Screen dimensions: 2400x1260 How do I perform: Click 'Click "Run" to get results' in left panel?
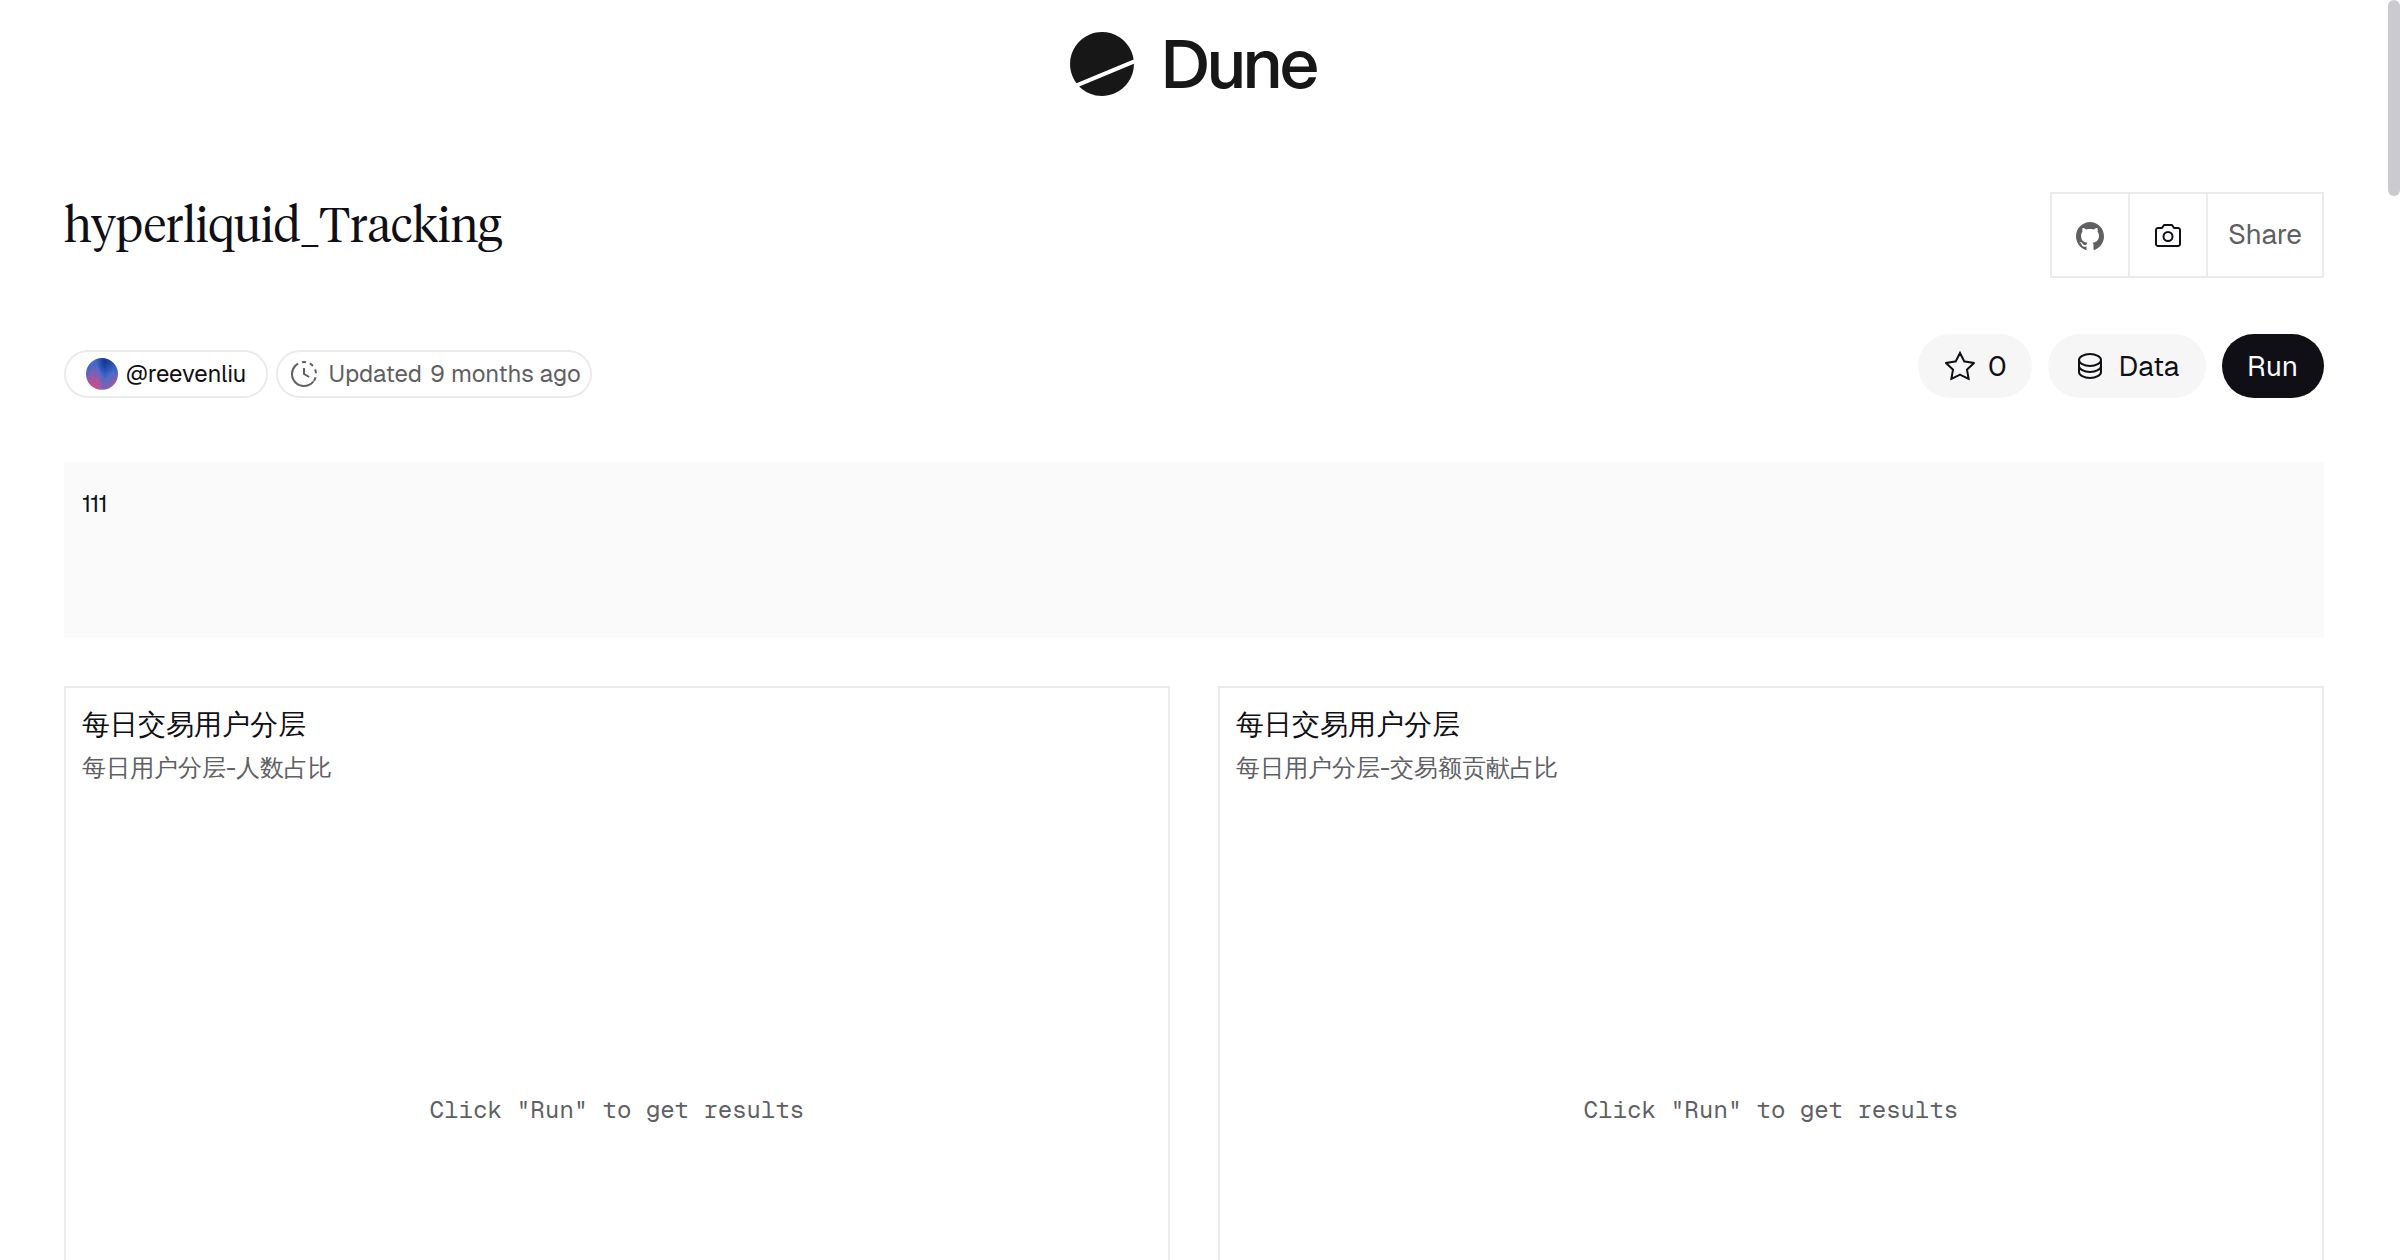pyautogui.click(x=616, y=1109)
